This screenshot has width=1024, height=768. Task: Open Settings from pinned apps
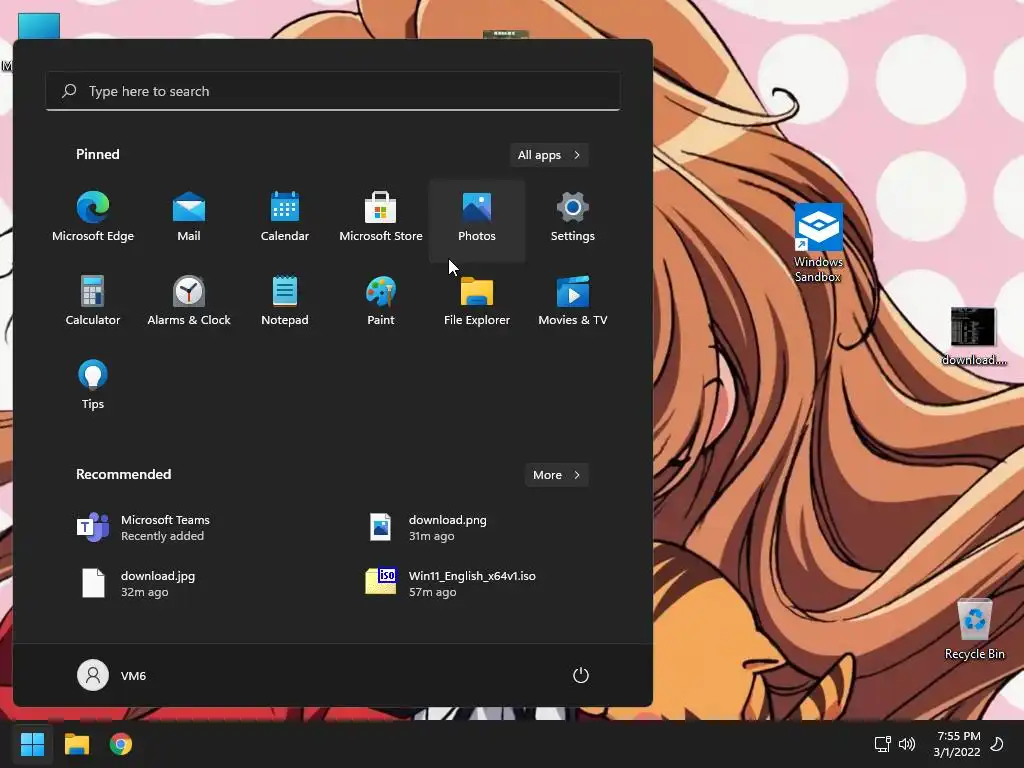pyautogui.click(x=573, y=218)
